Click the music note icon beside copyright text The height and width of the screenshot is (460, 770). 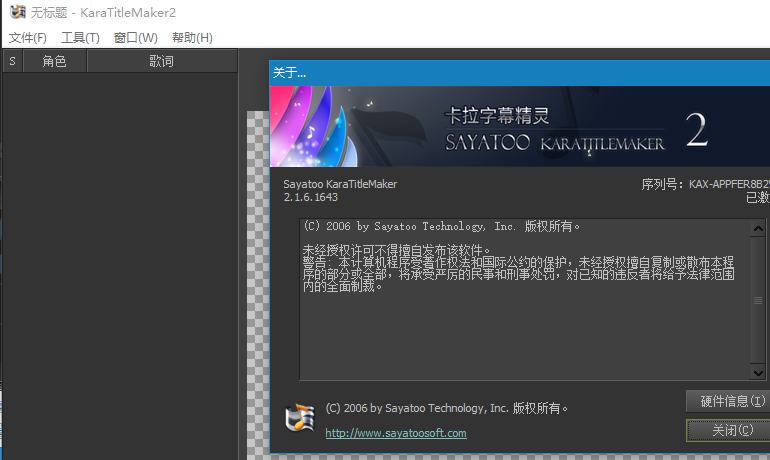(x=300, y=418)
